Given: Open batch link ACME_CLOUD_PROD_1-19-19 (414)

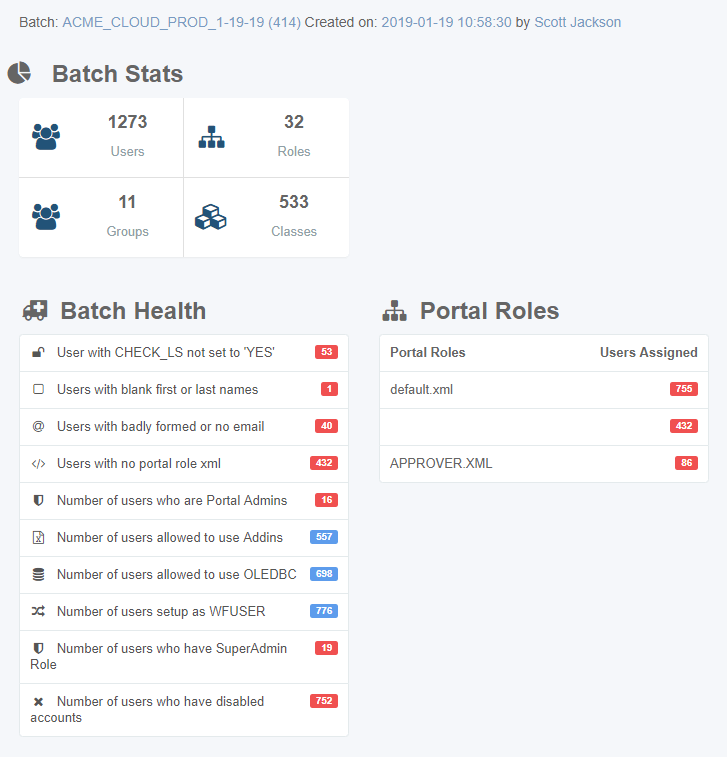Looking at the screenshot, I should (x=182, y=22).
